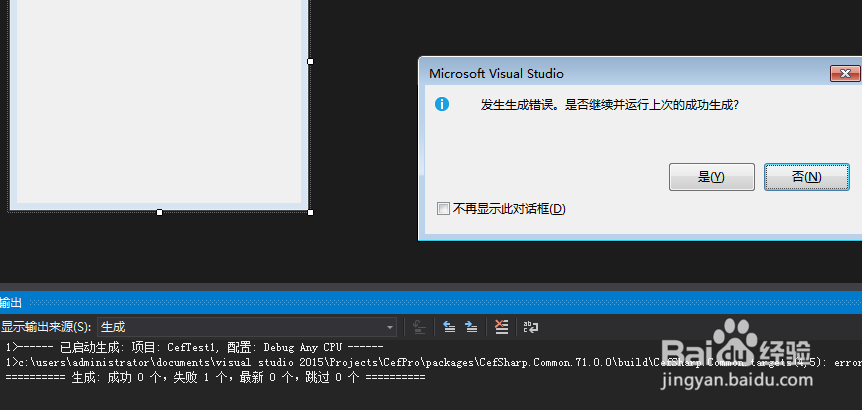Go to the next message in Output
The width and height of the screenshot is (862, 410).
point(471,328)
